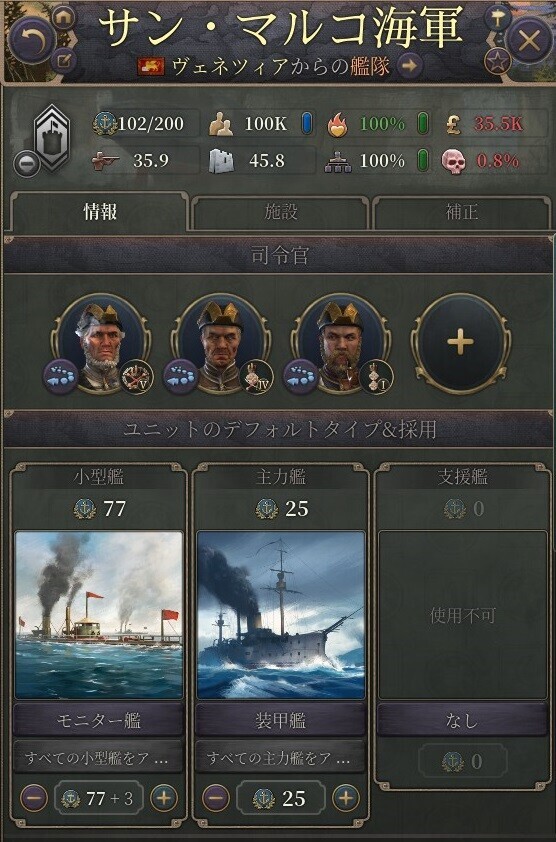This screenshot has width=556, height=842.
Task: Click the back arrow icon
Action: pos(31,39)
